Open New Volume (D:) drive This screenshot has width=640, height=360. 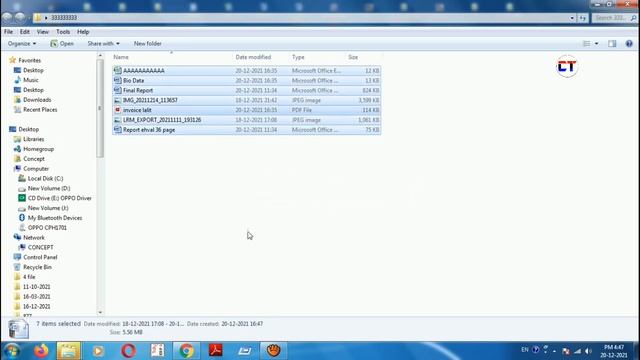pos(49,188)
